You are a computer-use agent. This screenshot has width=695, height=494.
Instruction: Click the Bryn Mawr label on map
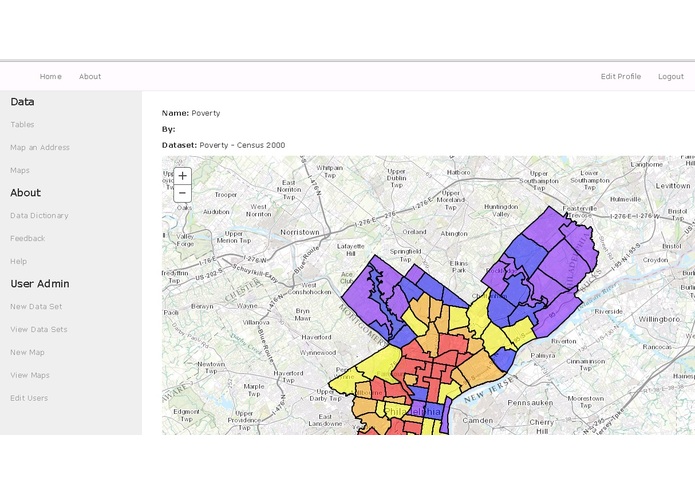303,315
